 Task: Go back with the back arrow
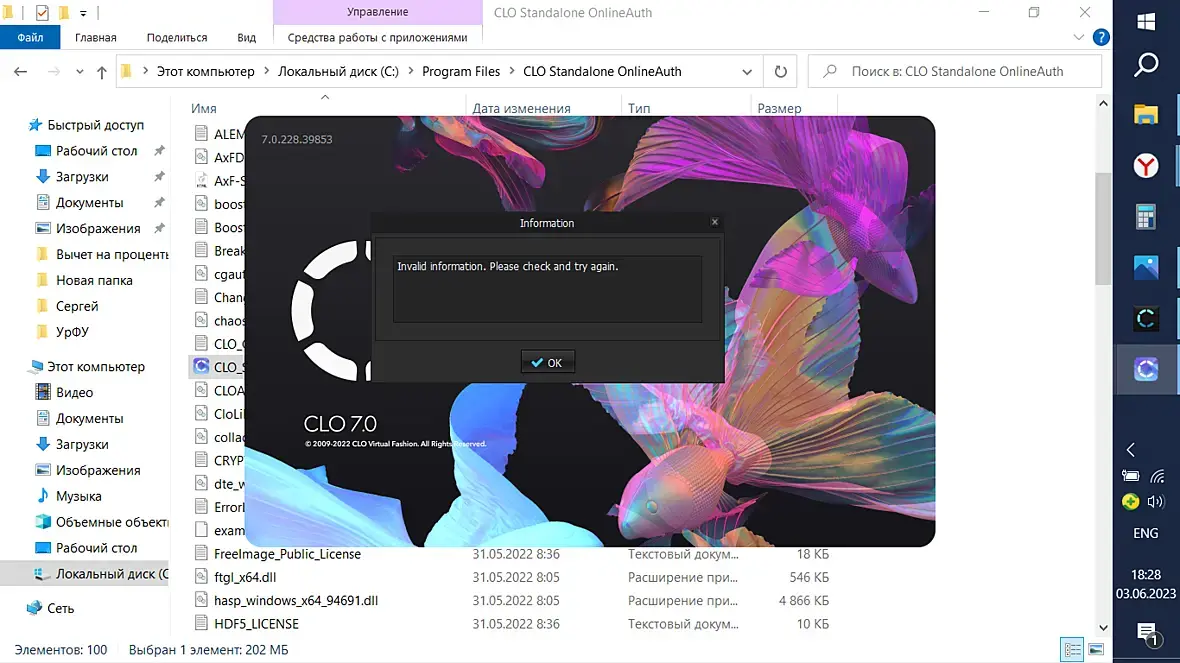20,71
